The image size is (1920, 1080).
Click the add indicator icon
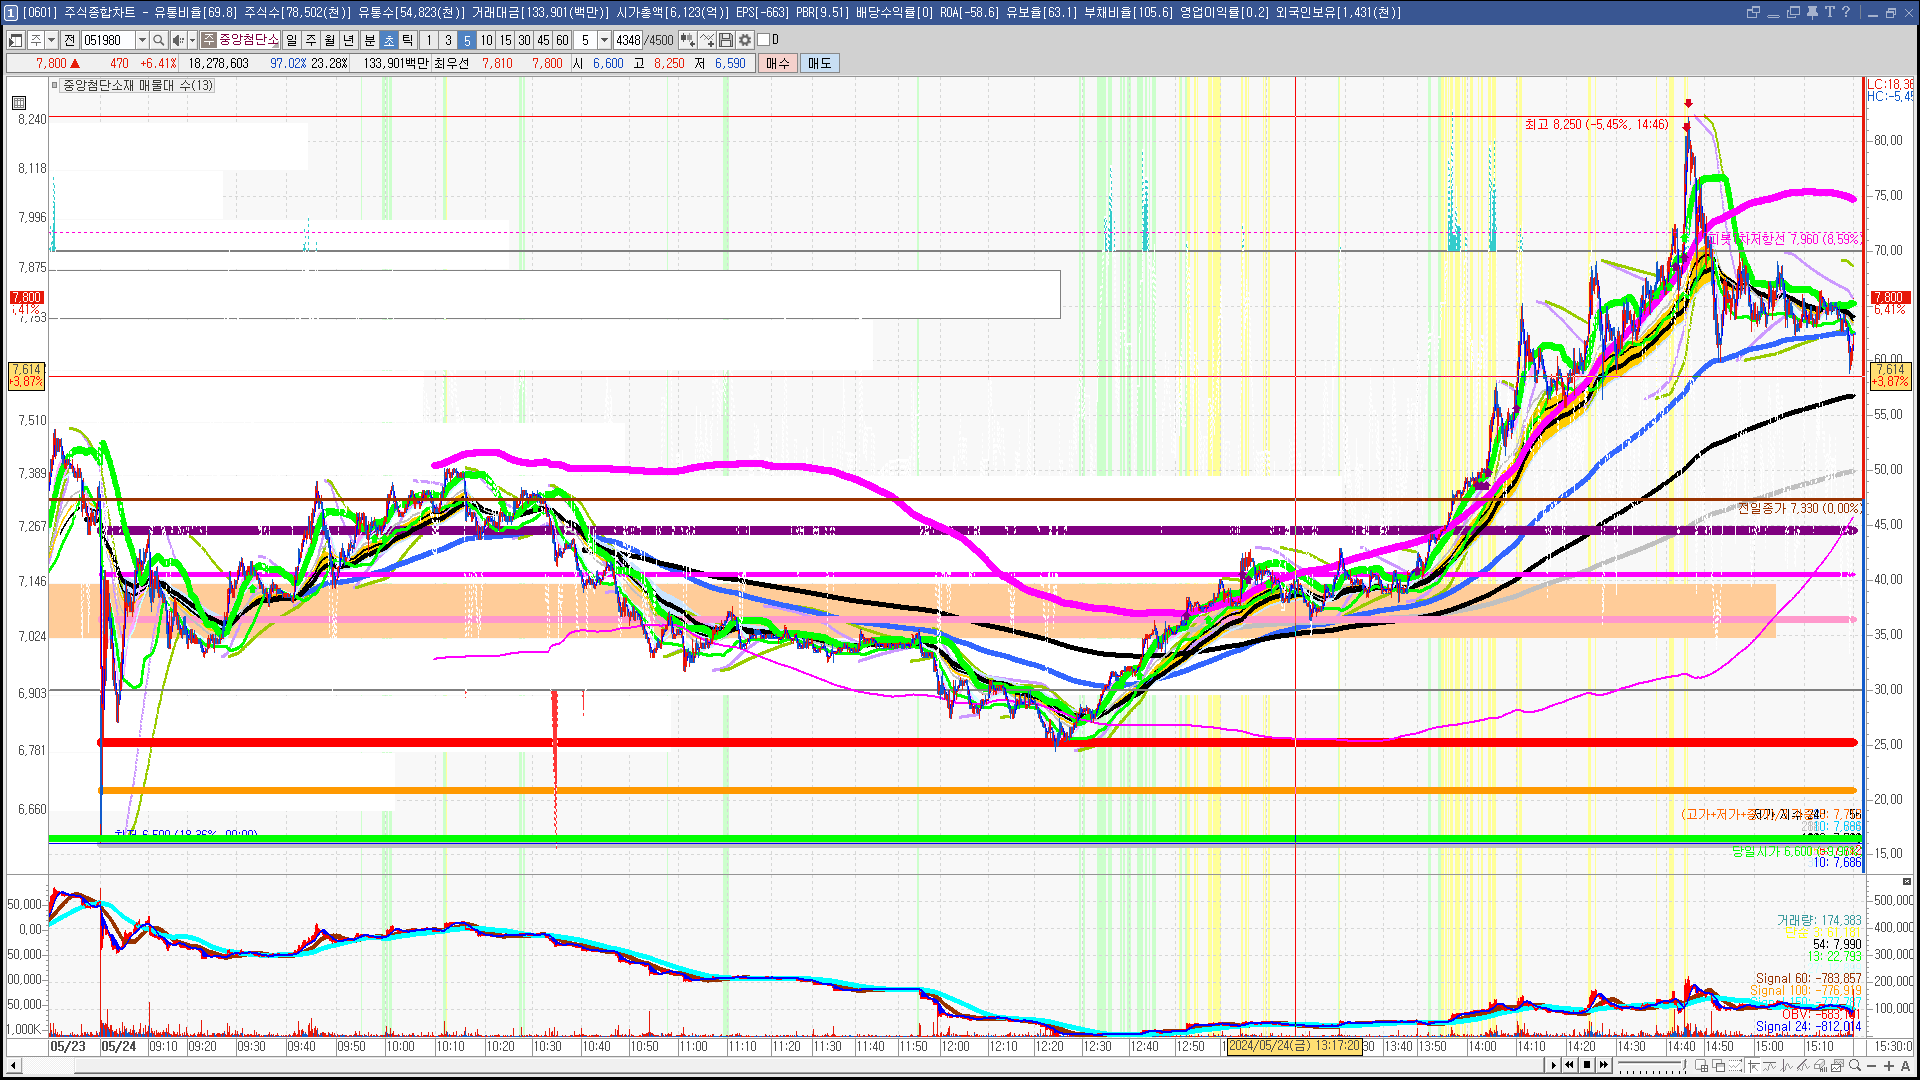[707, 40]
